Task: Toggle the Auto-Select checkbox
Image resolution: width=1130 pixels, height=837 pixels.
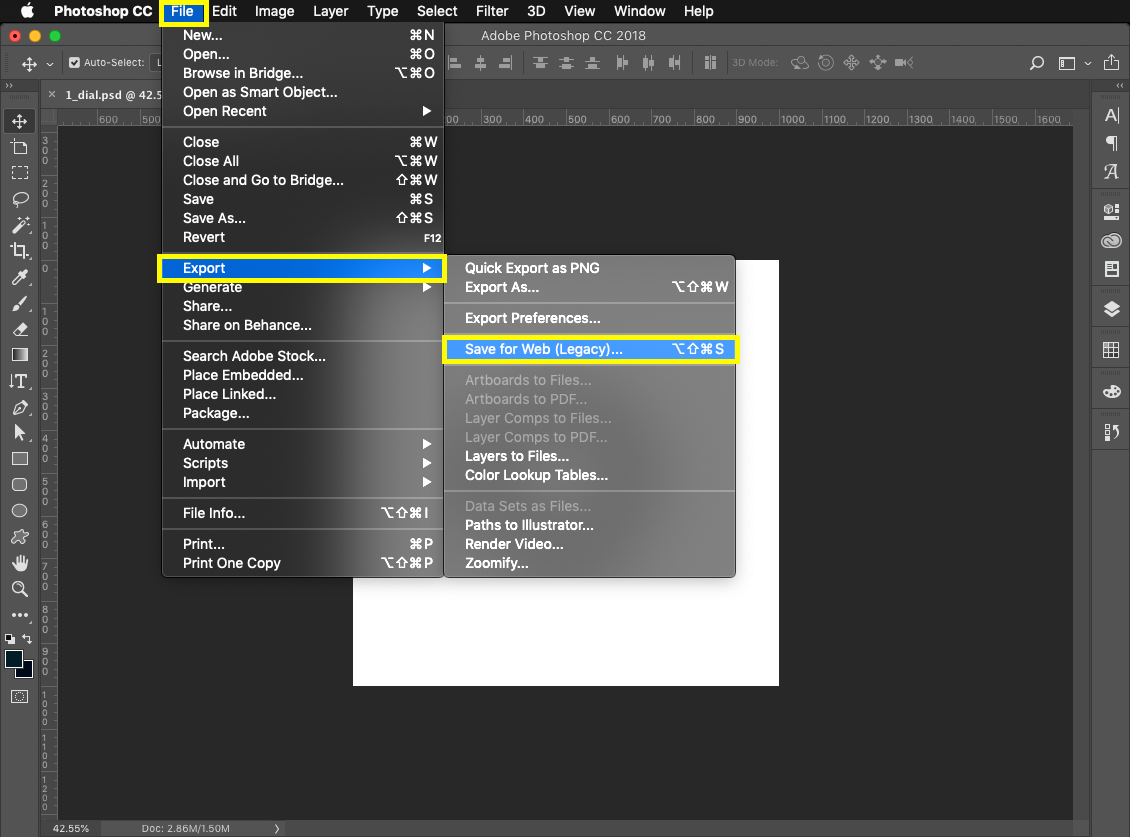Action: click(74, 63)
